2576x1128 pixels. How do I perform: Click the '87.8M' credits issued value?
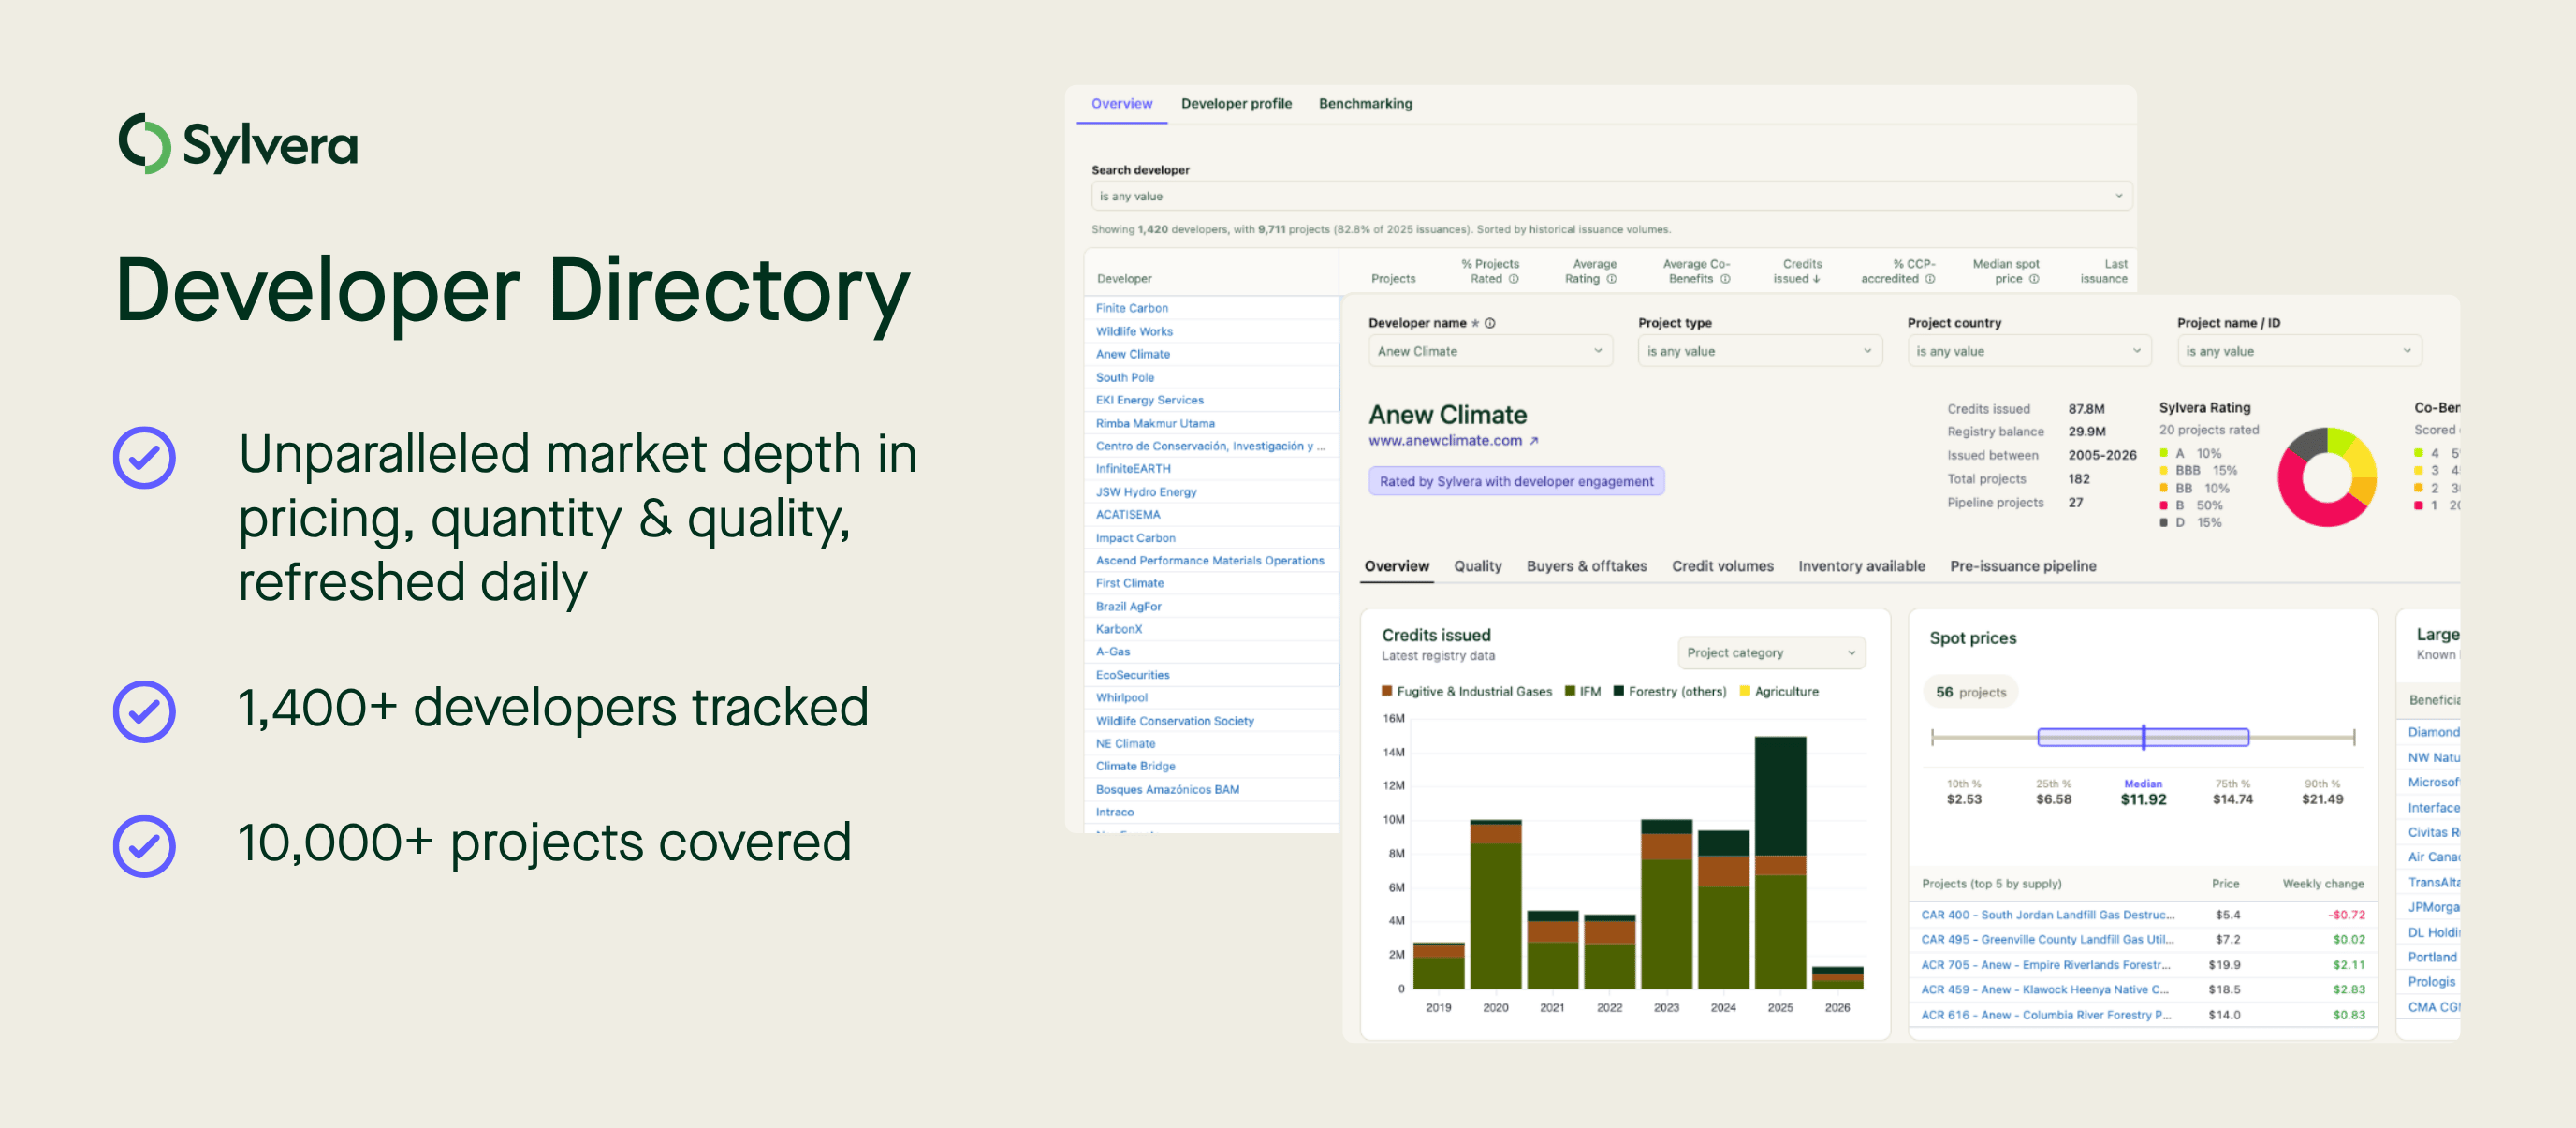tap(2086, 409)
